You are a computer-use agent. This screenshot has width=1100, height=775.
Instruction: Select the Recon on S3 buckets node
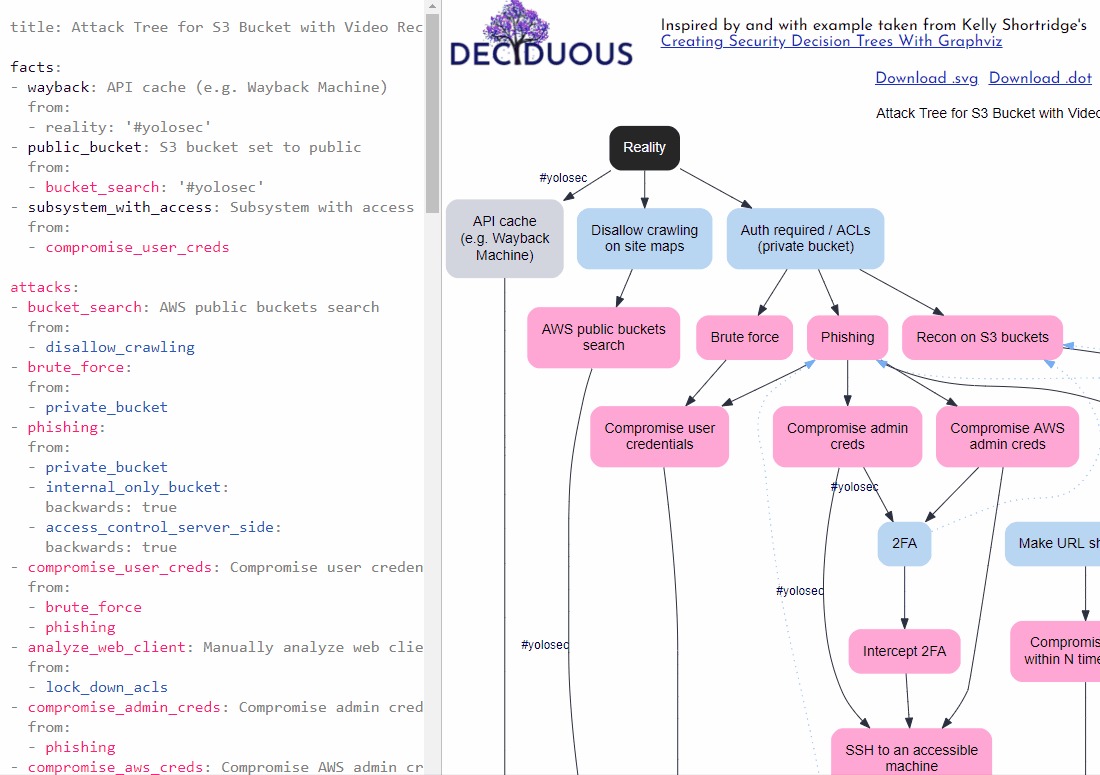click(982, 337)
